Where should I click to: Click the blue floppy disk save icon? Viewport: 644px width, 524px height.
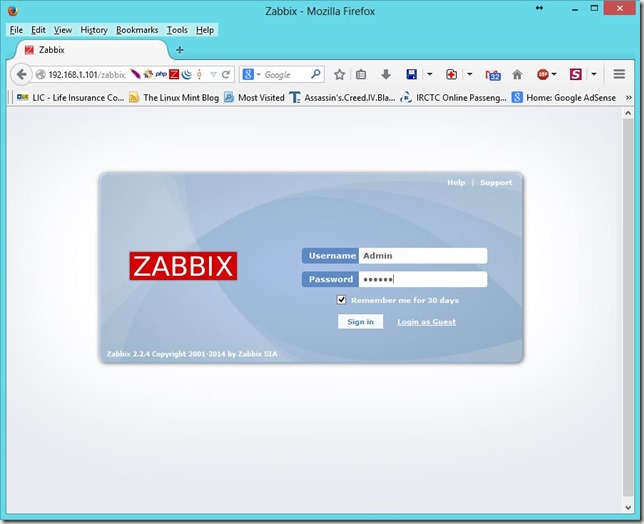pos(412,74)
